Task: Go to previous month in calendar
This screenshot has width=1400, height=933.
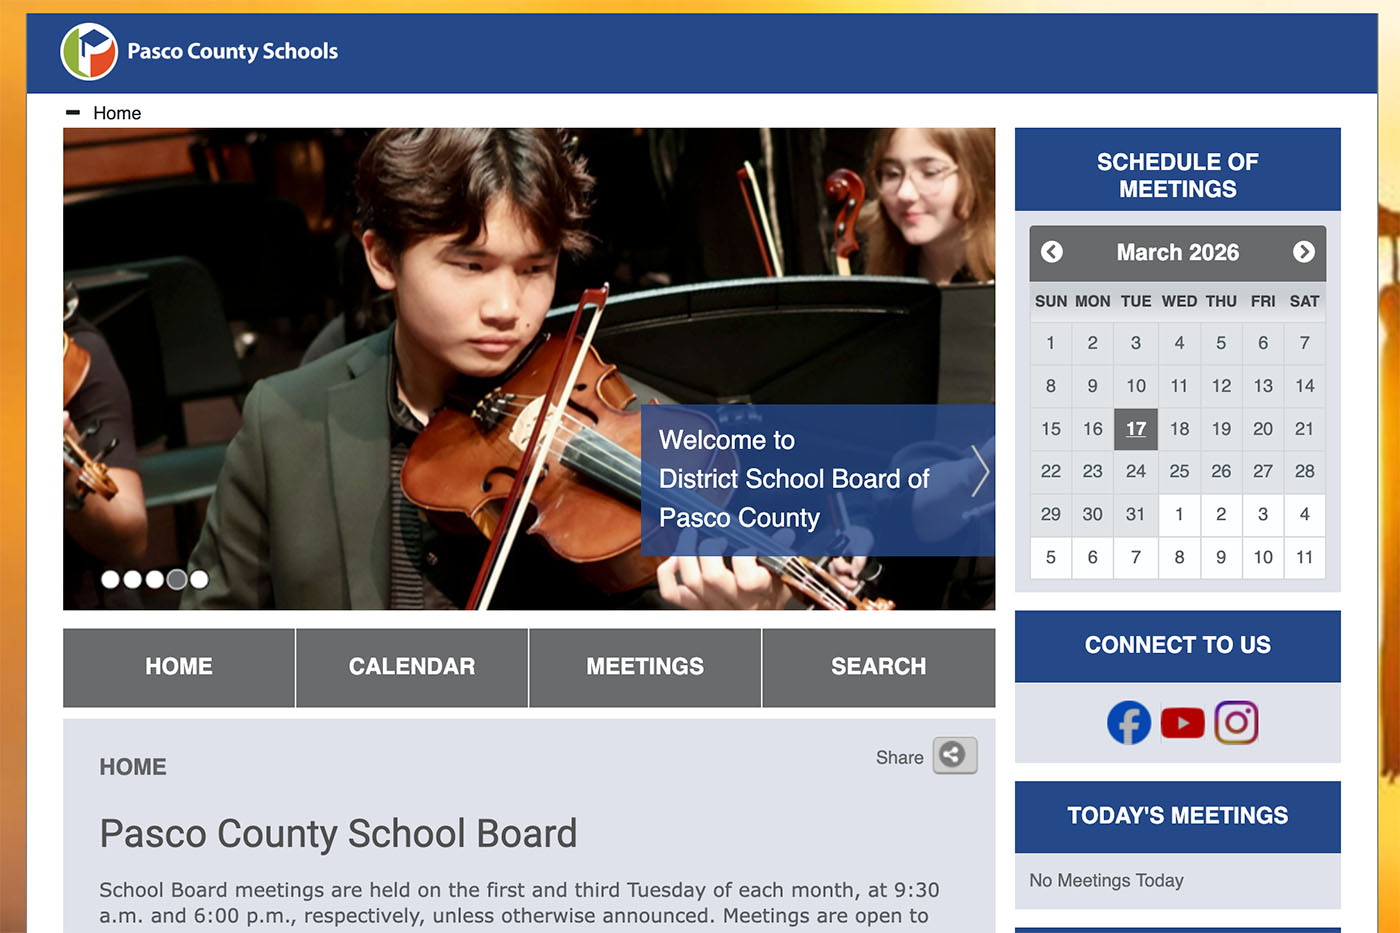Action: (x=1052, y=252)
